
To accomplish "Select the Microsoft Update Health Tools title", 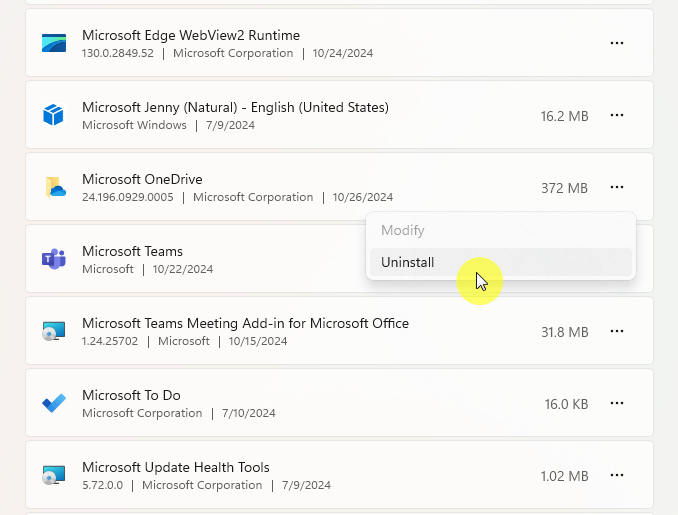I will pyautogui.click(x=176, y=467).
